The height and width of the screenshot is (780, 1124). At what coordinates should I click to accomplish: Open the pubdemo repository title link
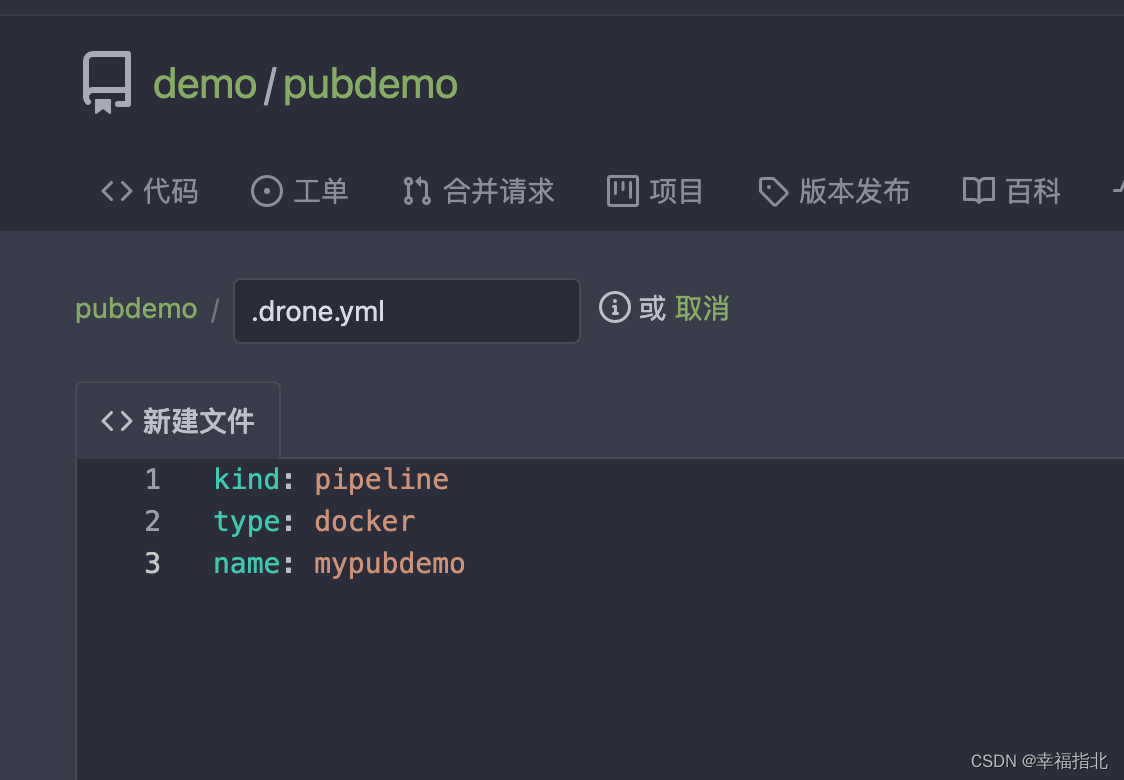[x=370, y=85]
